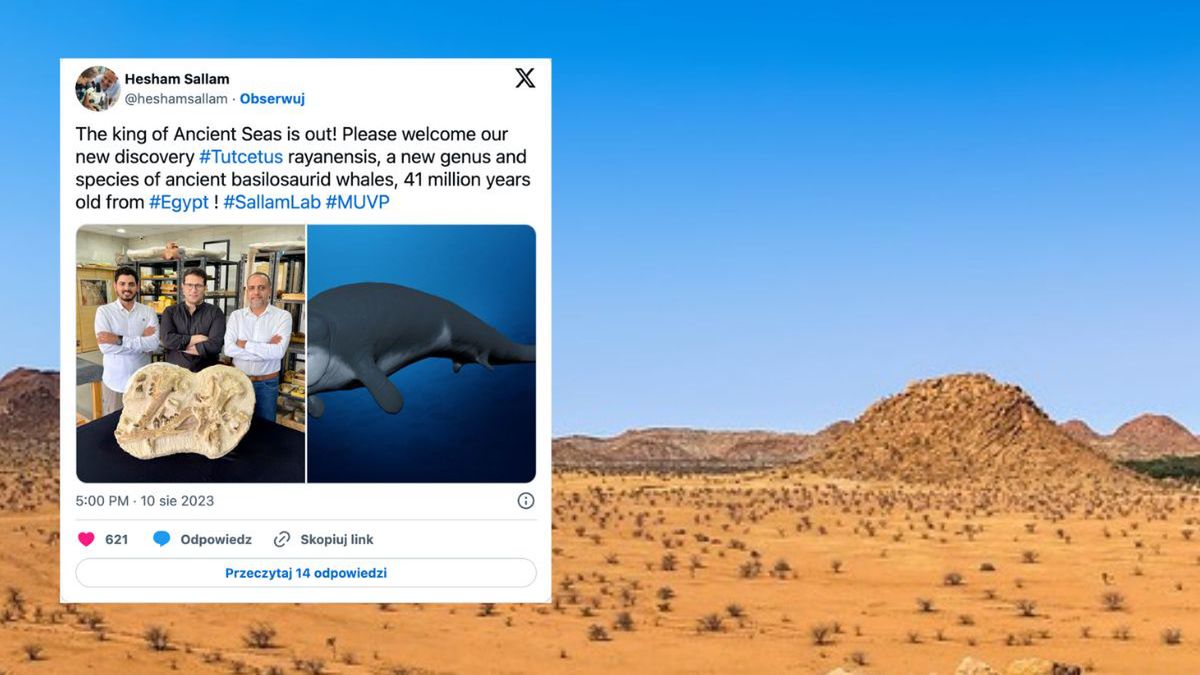Click the 621 likes count

117,539
